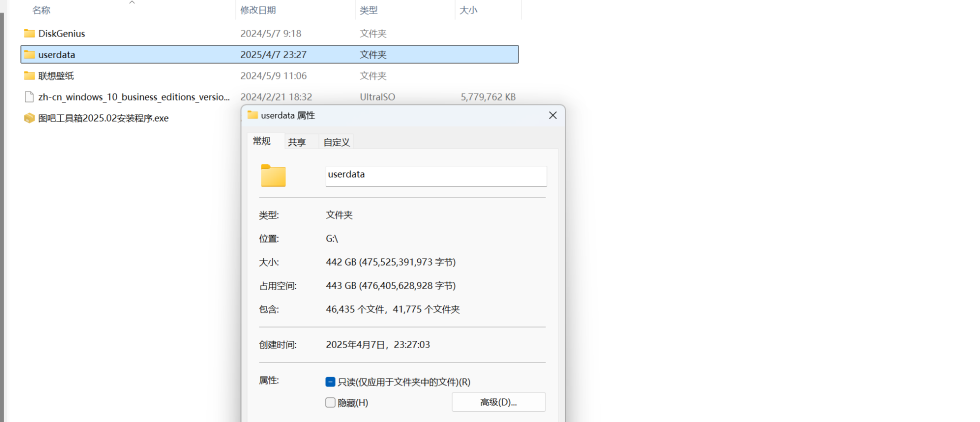Sort by 类型 column header
Image resolution: width=980 pixels, height=422 pixels.
[x=369, y=10]
